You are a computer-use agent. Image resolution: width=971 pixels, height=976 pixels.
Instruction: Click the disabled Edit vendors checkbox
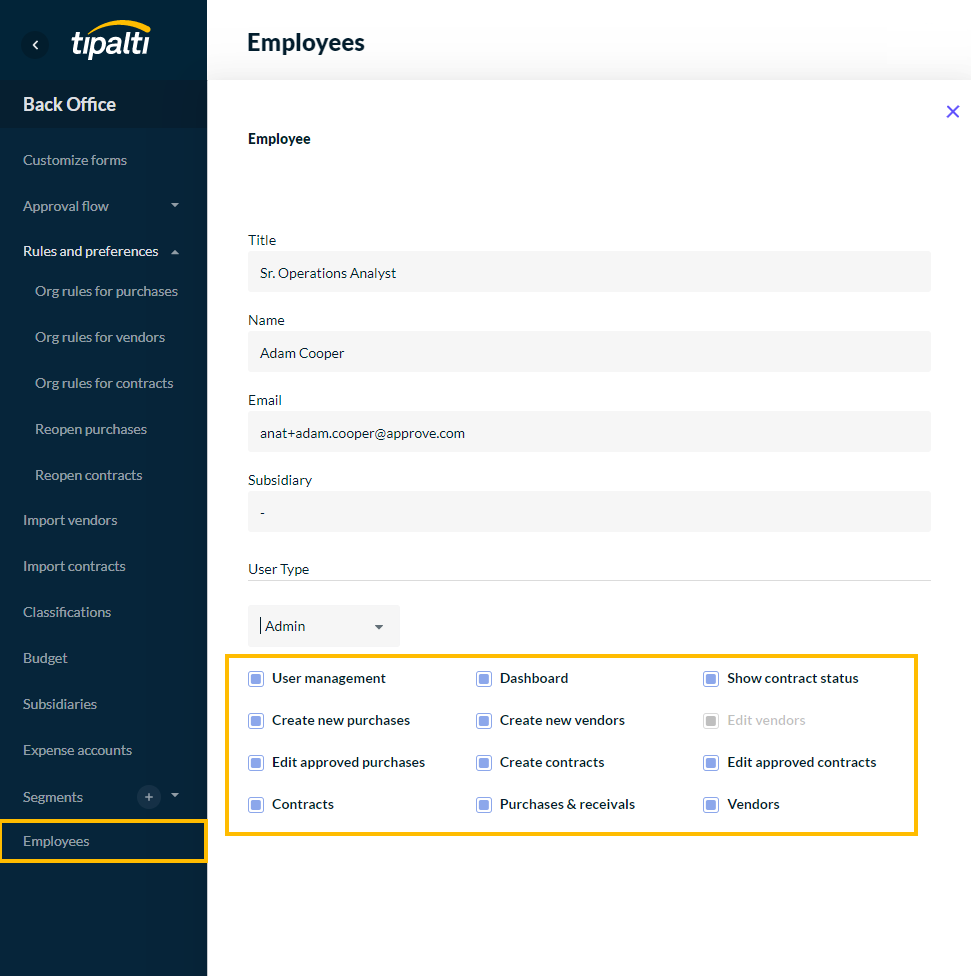tap(711, 721)
